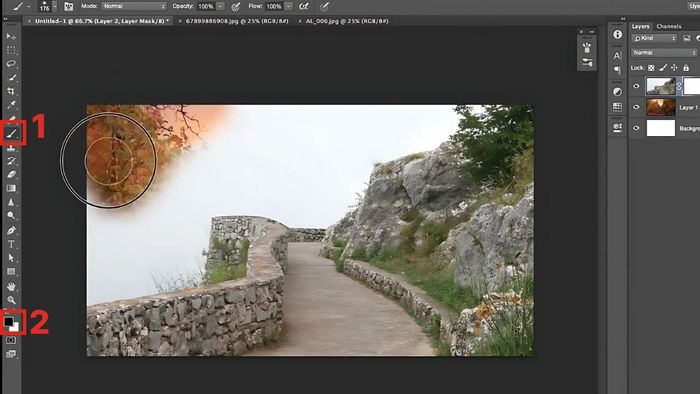Toggle the Brush panel from options bar
This screenshot has width=700, height=394.
tap(68, 6)
